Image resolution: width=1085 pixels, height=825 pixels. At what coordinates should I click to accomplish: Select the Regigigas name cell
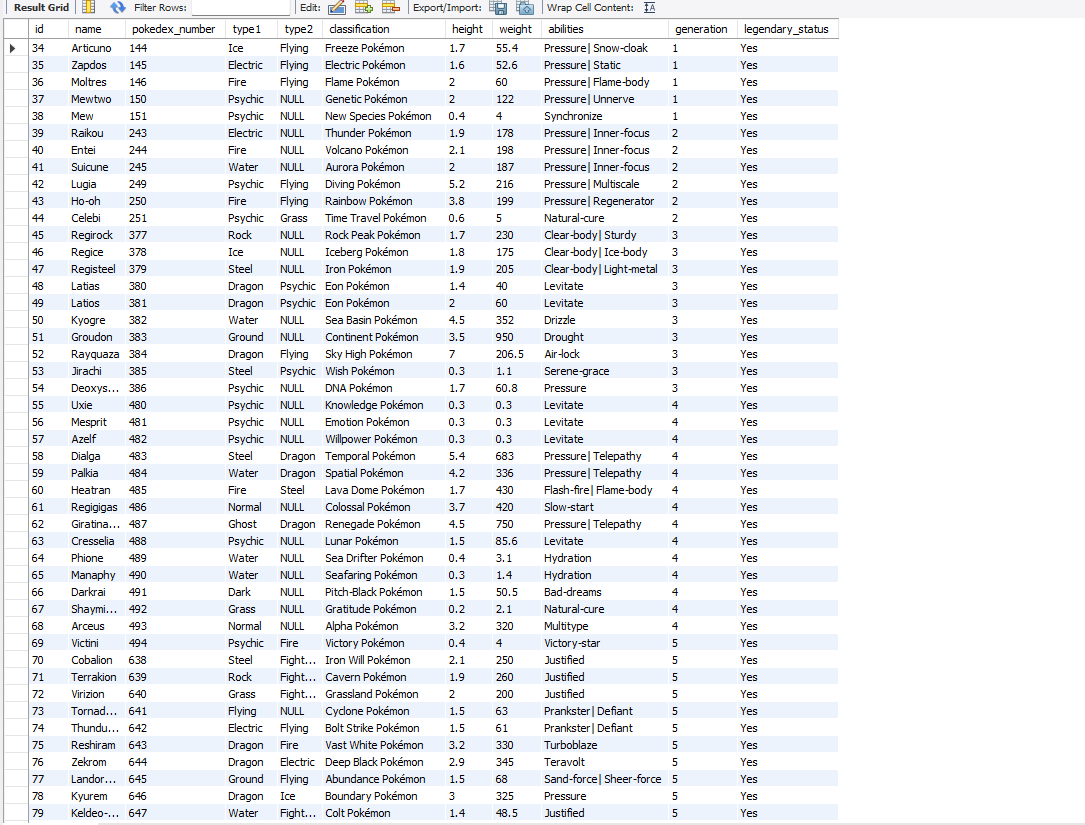96,507
